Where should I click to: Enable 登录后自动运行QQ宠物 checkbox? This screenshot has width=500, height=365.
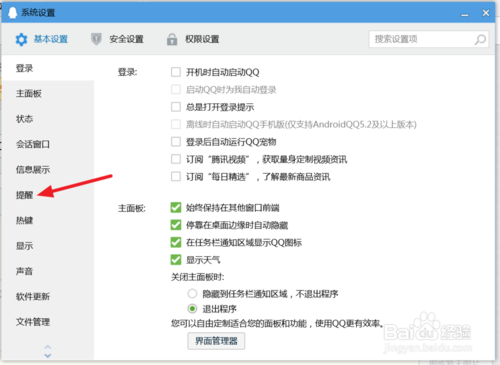point(176,142)
